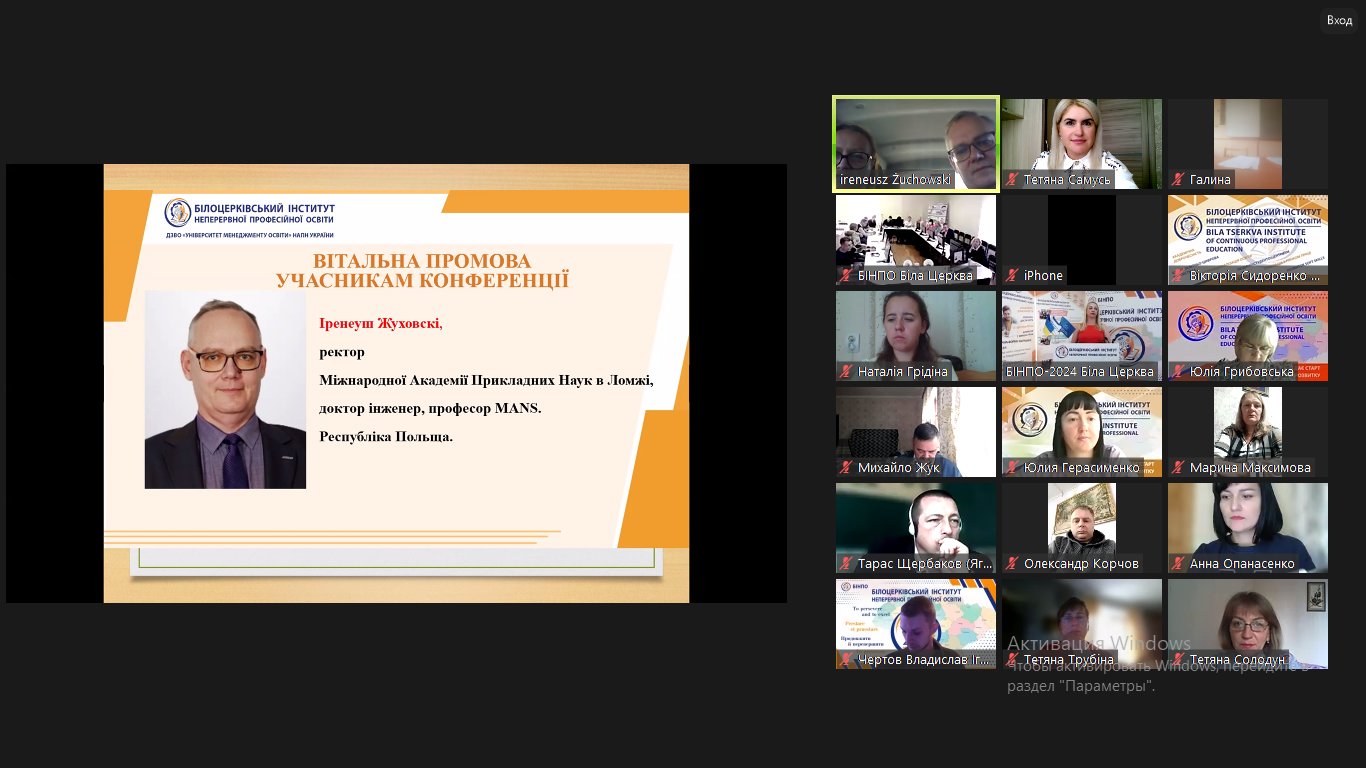The height and width of the screenshot is (768, 1366).
Task: Click muted mic icon beside Юлия Герасименко
Action: pos(1013,468)
